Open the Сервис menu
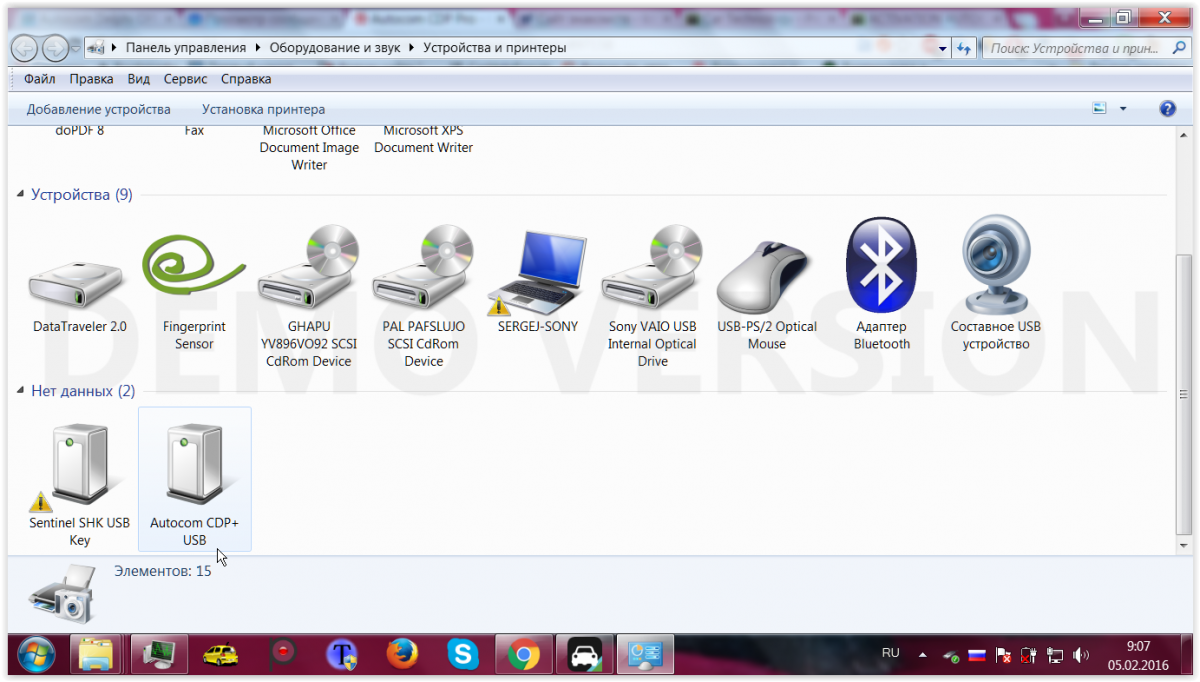1200x682 pixels. point(185,79)
